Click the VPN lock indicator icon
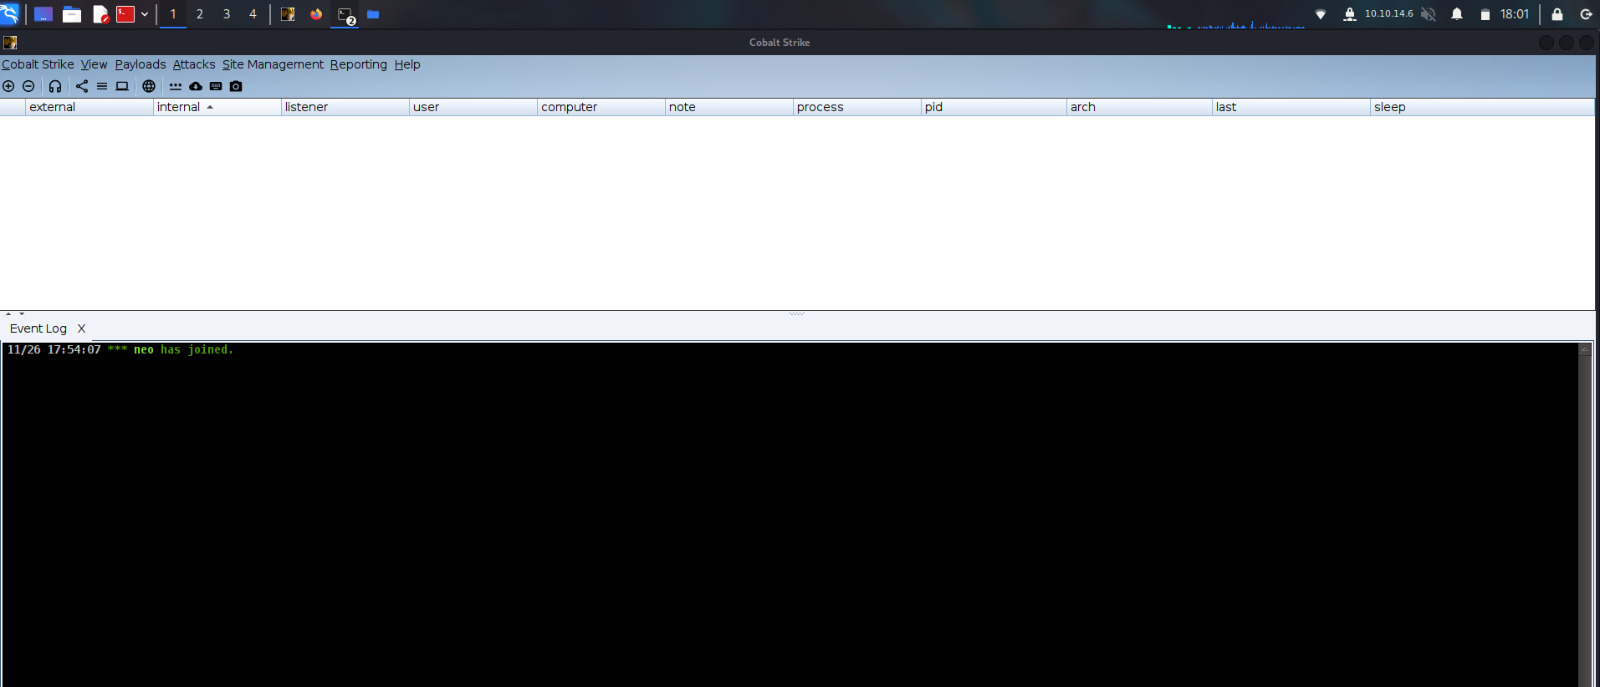This screenshot has height=687, width=1600. (1349, 14)
